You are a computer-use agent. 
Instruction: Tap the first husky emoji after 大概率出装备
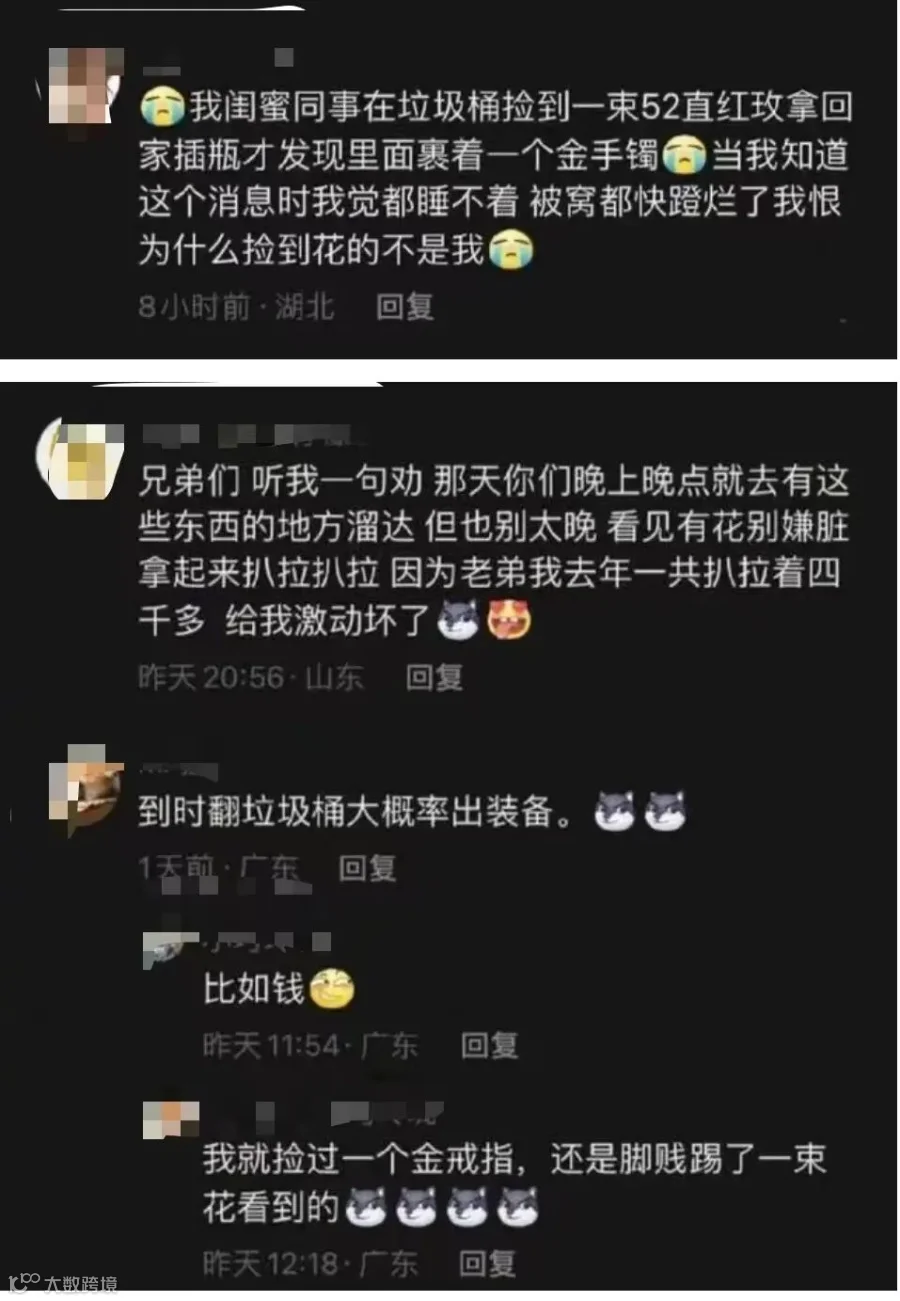[x=615, y=812]
